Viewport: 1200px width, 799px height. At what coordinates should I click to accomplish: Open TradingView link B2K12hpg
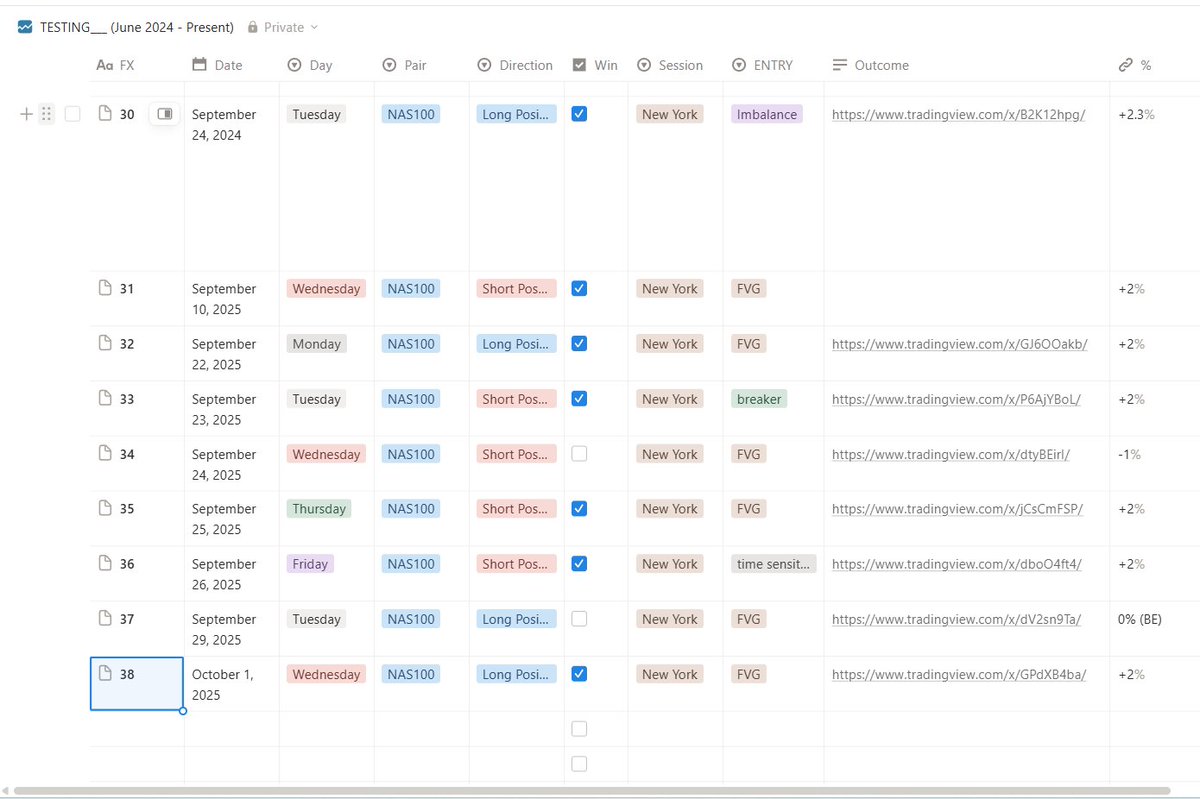(x=958, y=114)
